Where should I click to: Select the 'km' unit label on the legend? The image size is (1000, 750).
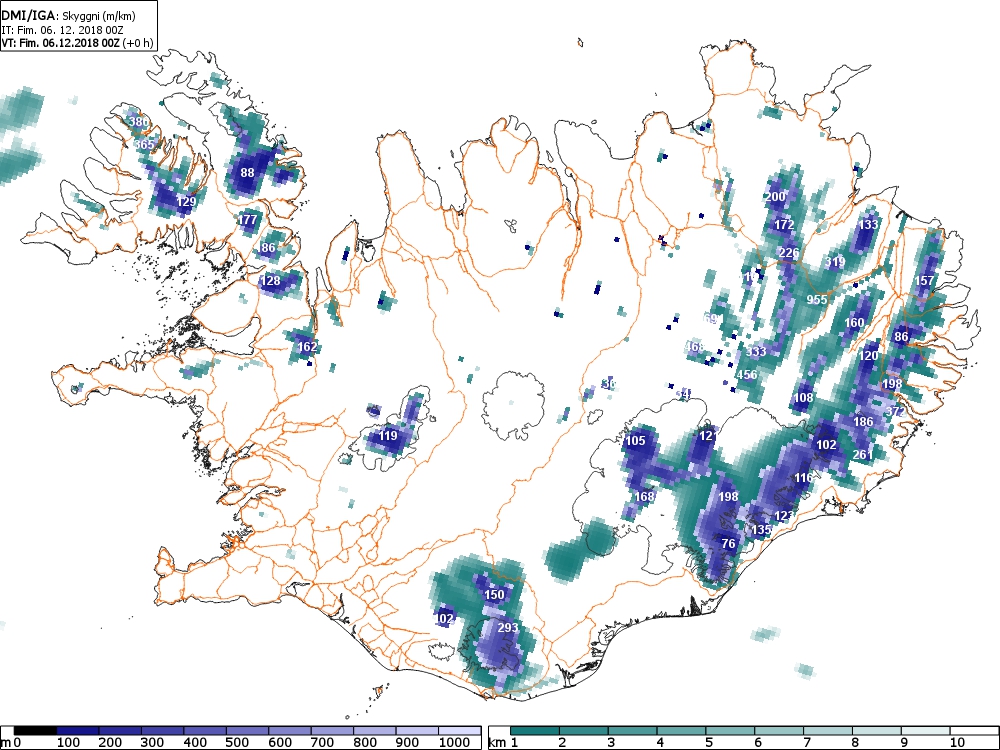pos(496,742)
